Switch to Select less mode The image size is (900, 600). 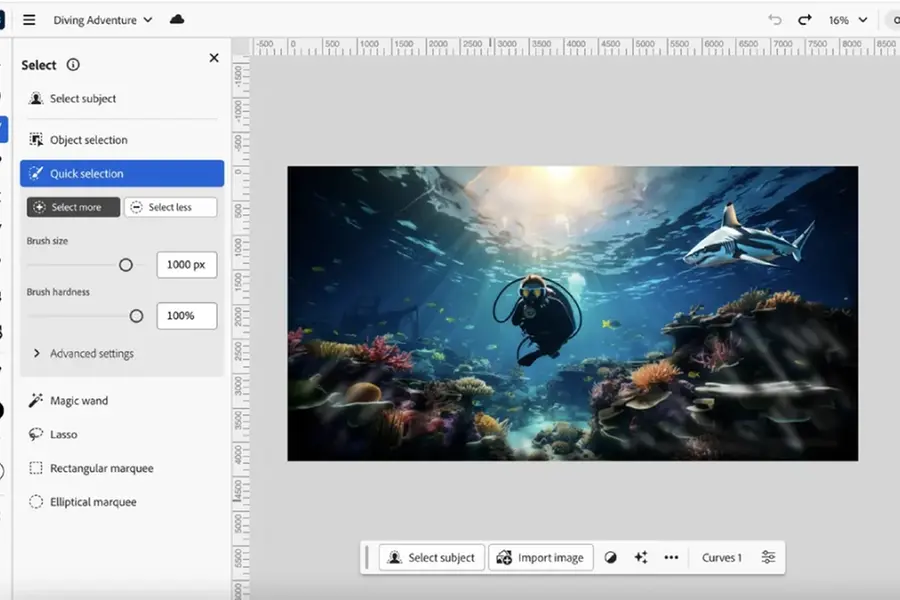tap(170, 207)
